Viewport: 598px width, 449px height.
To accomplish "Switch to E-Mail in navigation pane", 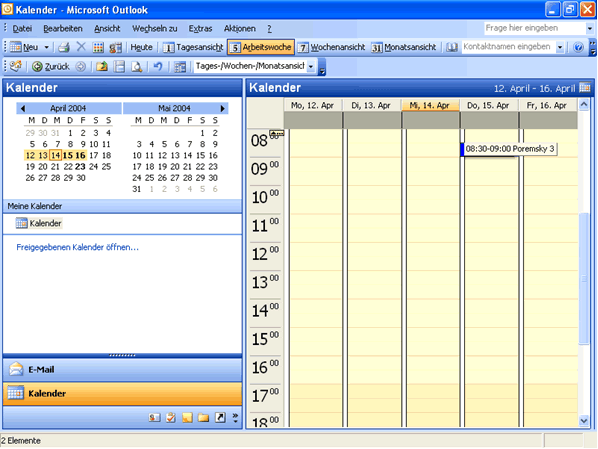I will tap(122, 369).
